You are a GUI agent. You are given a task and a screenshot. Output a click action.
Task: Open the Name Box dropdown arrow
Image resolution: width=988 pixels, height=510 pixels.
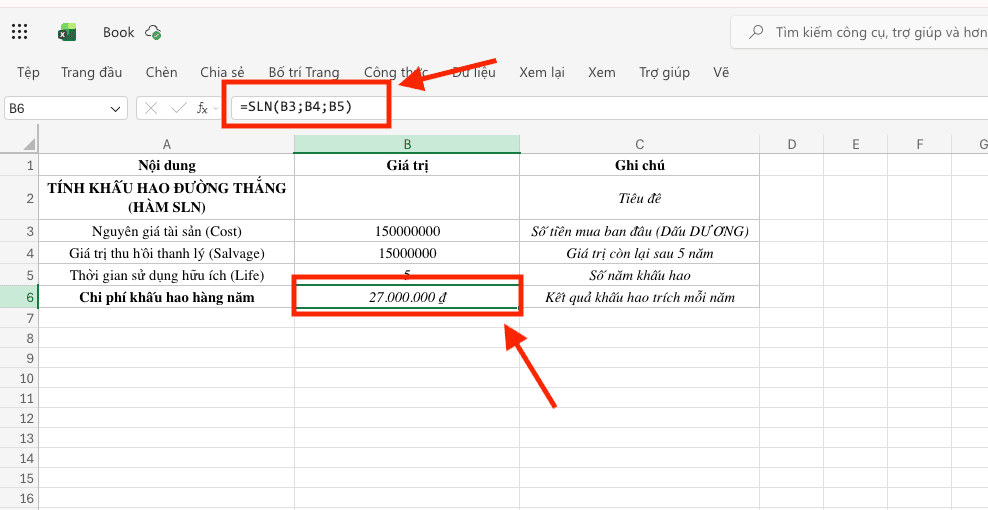(115, 109)
